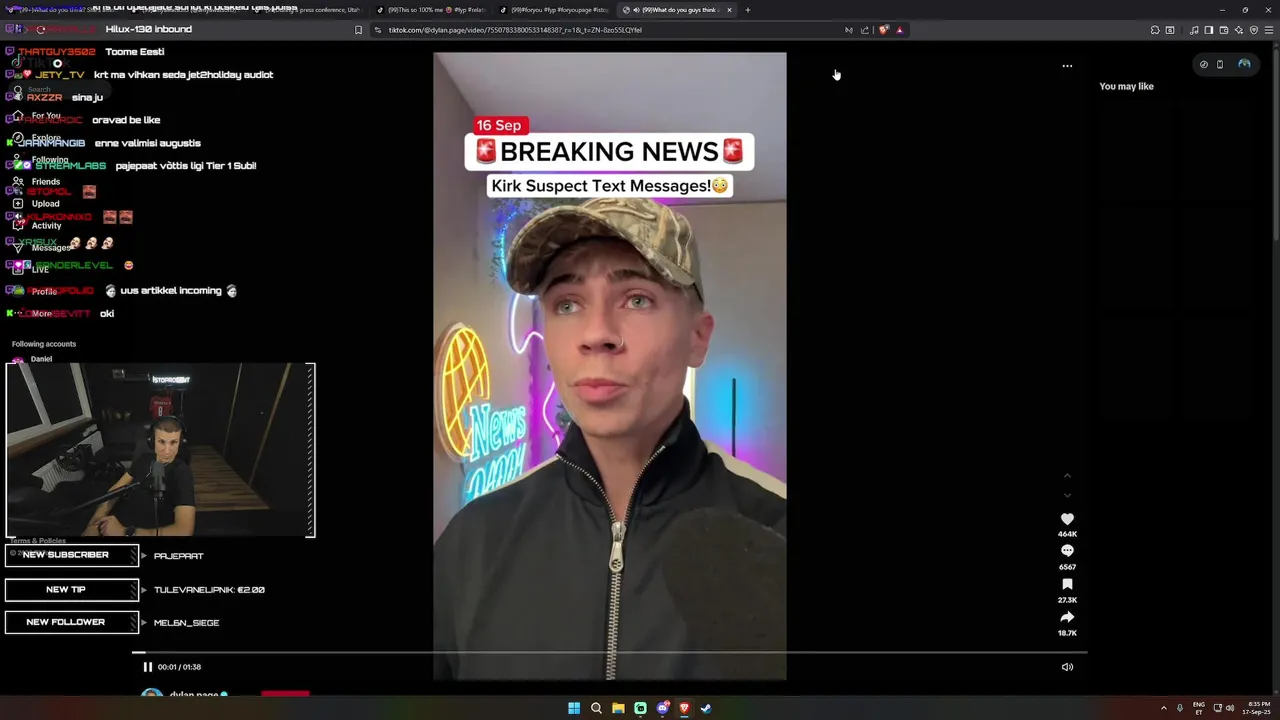
Task: Click chat message 'Toome Eesti'
Action: pos(134,52)
